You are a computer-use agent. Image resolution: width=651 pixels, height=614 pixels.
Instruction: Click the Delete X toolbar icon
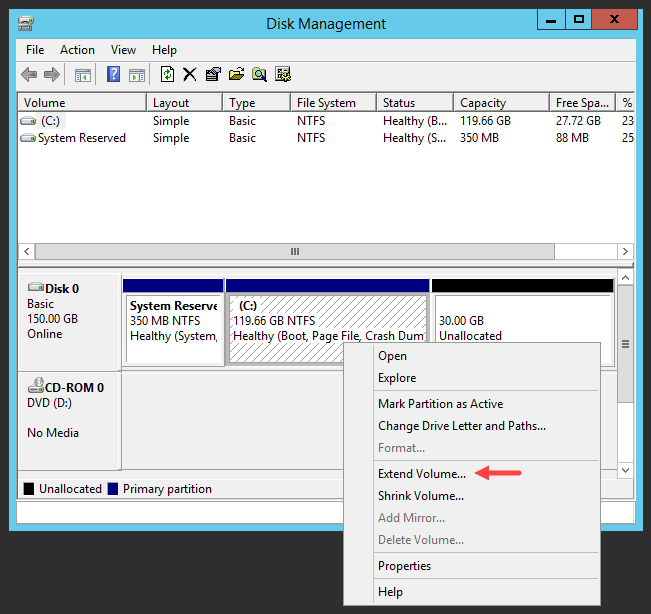pos(190,75)
